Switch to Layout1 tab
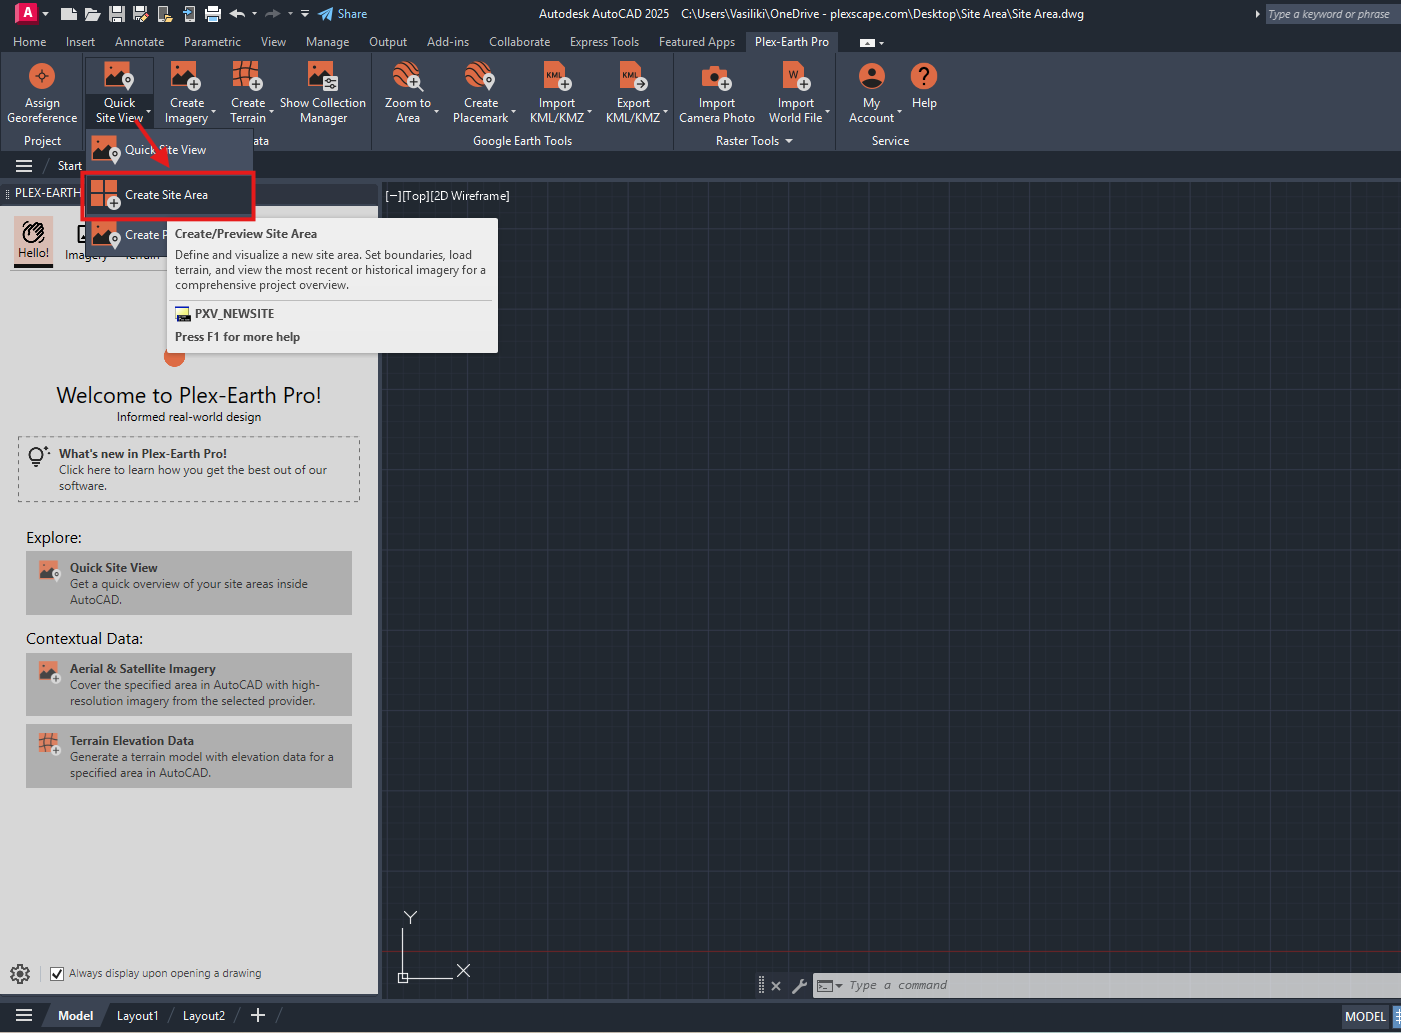The height and width of the screenshot is (1033, 1401). coord(137,1016)
